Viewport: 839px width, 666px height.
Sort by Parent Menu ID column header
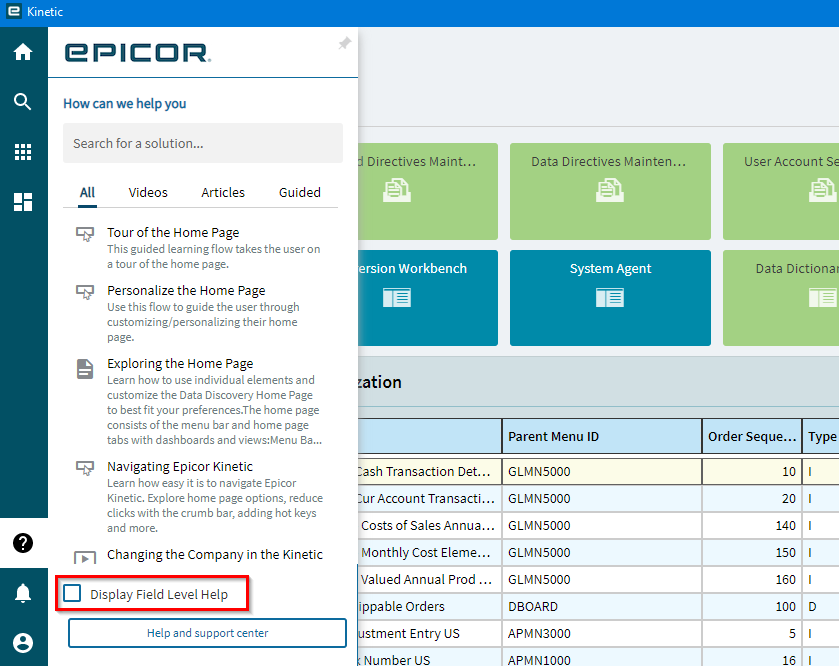point(601,437)
